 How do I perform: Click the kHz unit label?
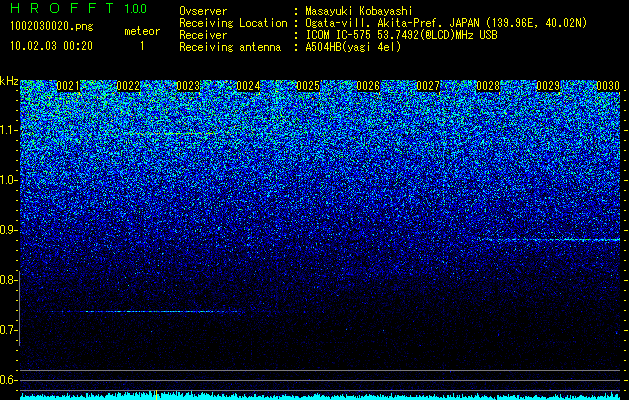tap(9, 81)
